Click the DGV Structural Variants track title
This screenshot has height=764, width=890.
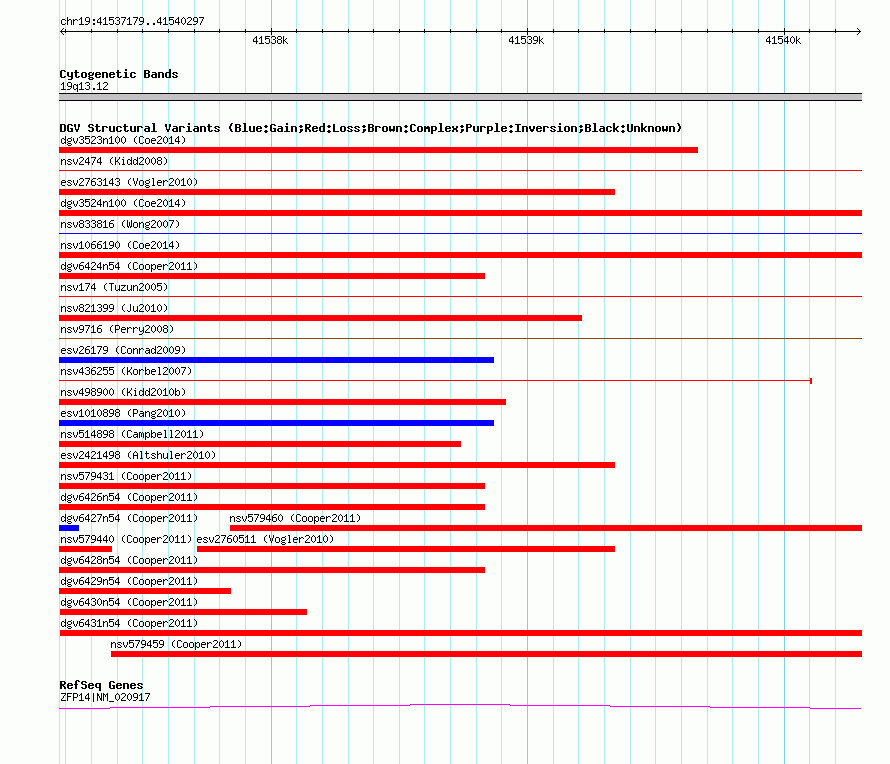pyautogui.click(x=371, y=128)
